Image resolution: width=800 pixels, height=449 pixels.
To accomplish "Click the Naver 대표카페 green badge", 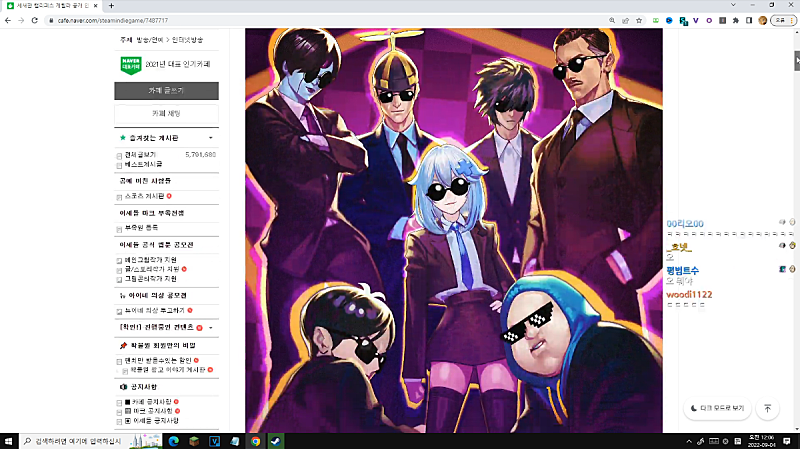I will point(131,65).
